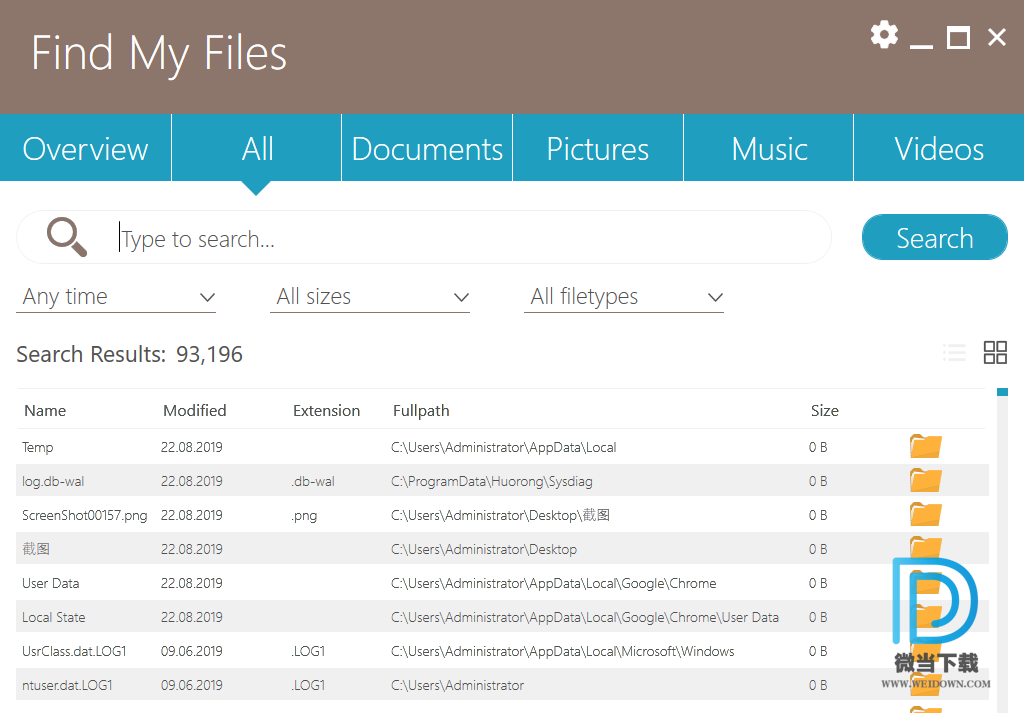Select the log.db-wal file name
Screen dimensions: 1024x722
[x=53, y=481]
